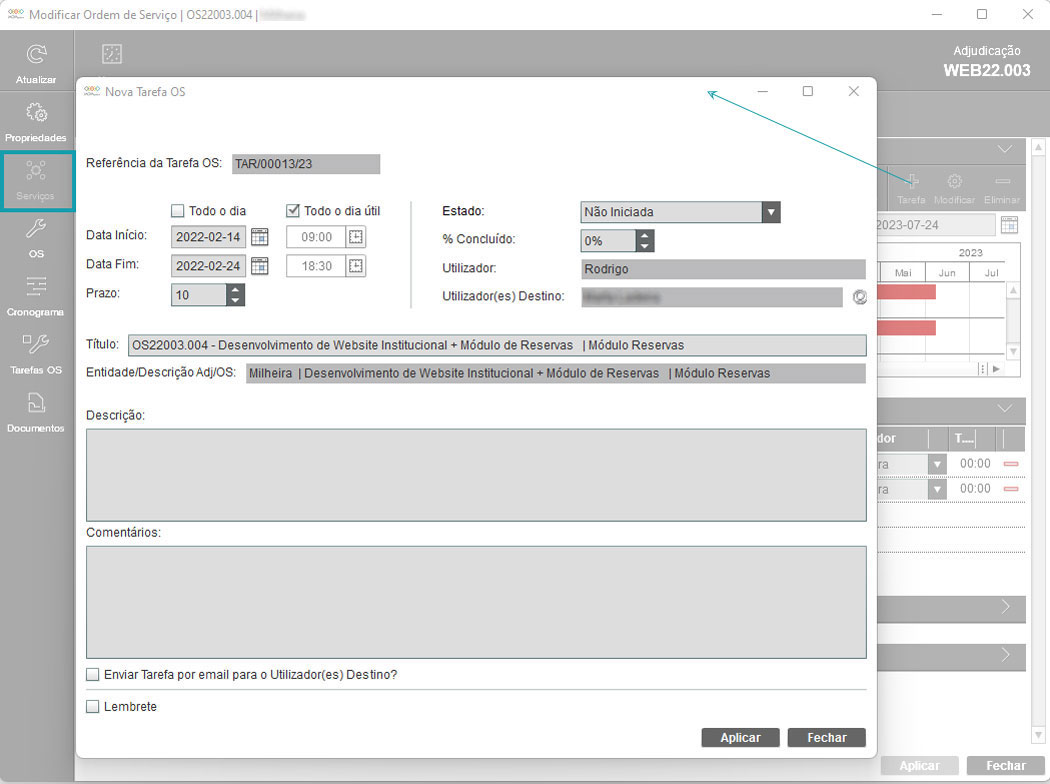The height and width of the screenshot is (784, 1050).
Task: Adjust the Prazo value spinner
Action: pyautogui.click(x=235, y=295)
